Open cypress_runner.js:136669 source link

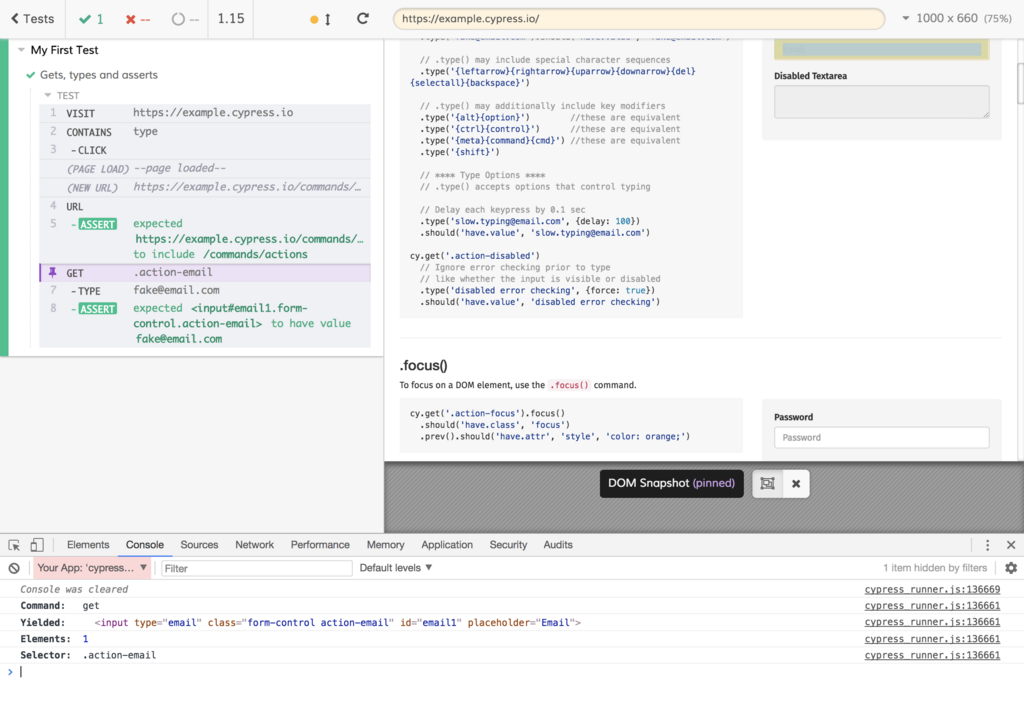pyautogui.click(x=932, y=589)
